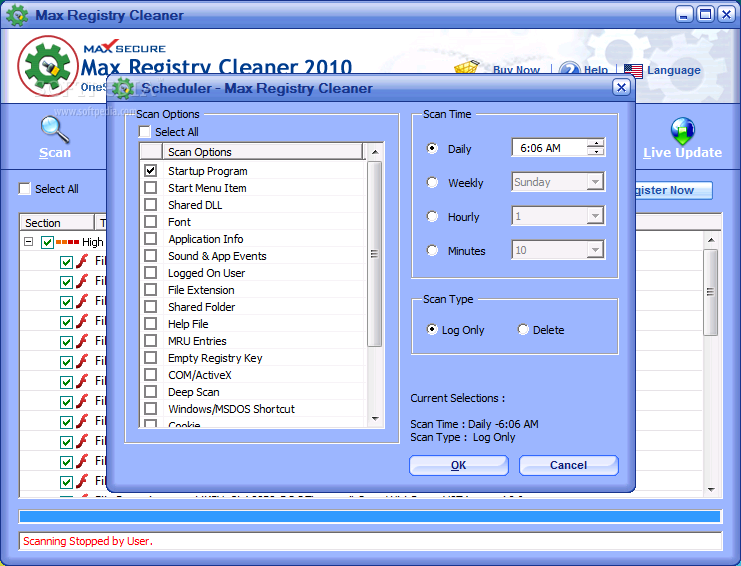The image size is (741, 566).
Task: Check the MRU Entries option
Action: (x=151, y=341)
